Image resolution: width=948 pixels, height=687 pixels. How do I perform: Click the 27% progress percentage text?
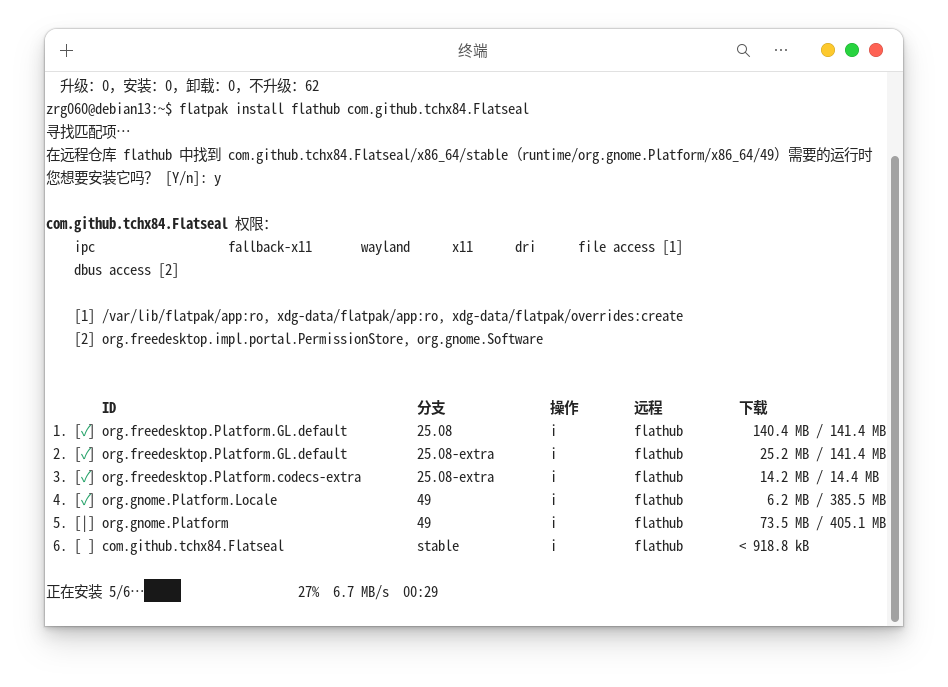(308, 592)
